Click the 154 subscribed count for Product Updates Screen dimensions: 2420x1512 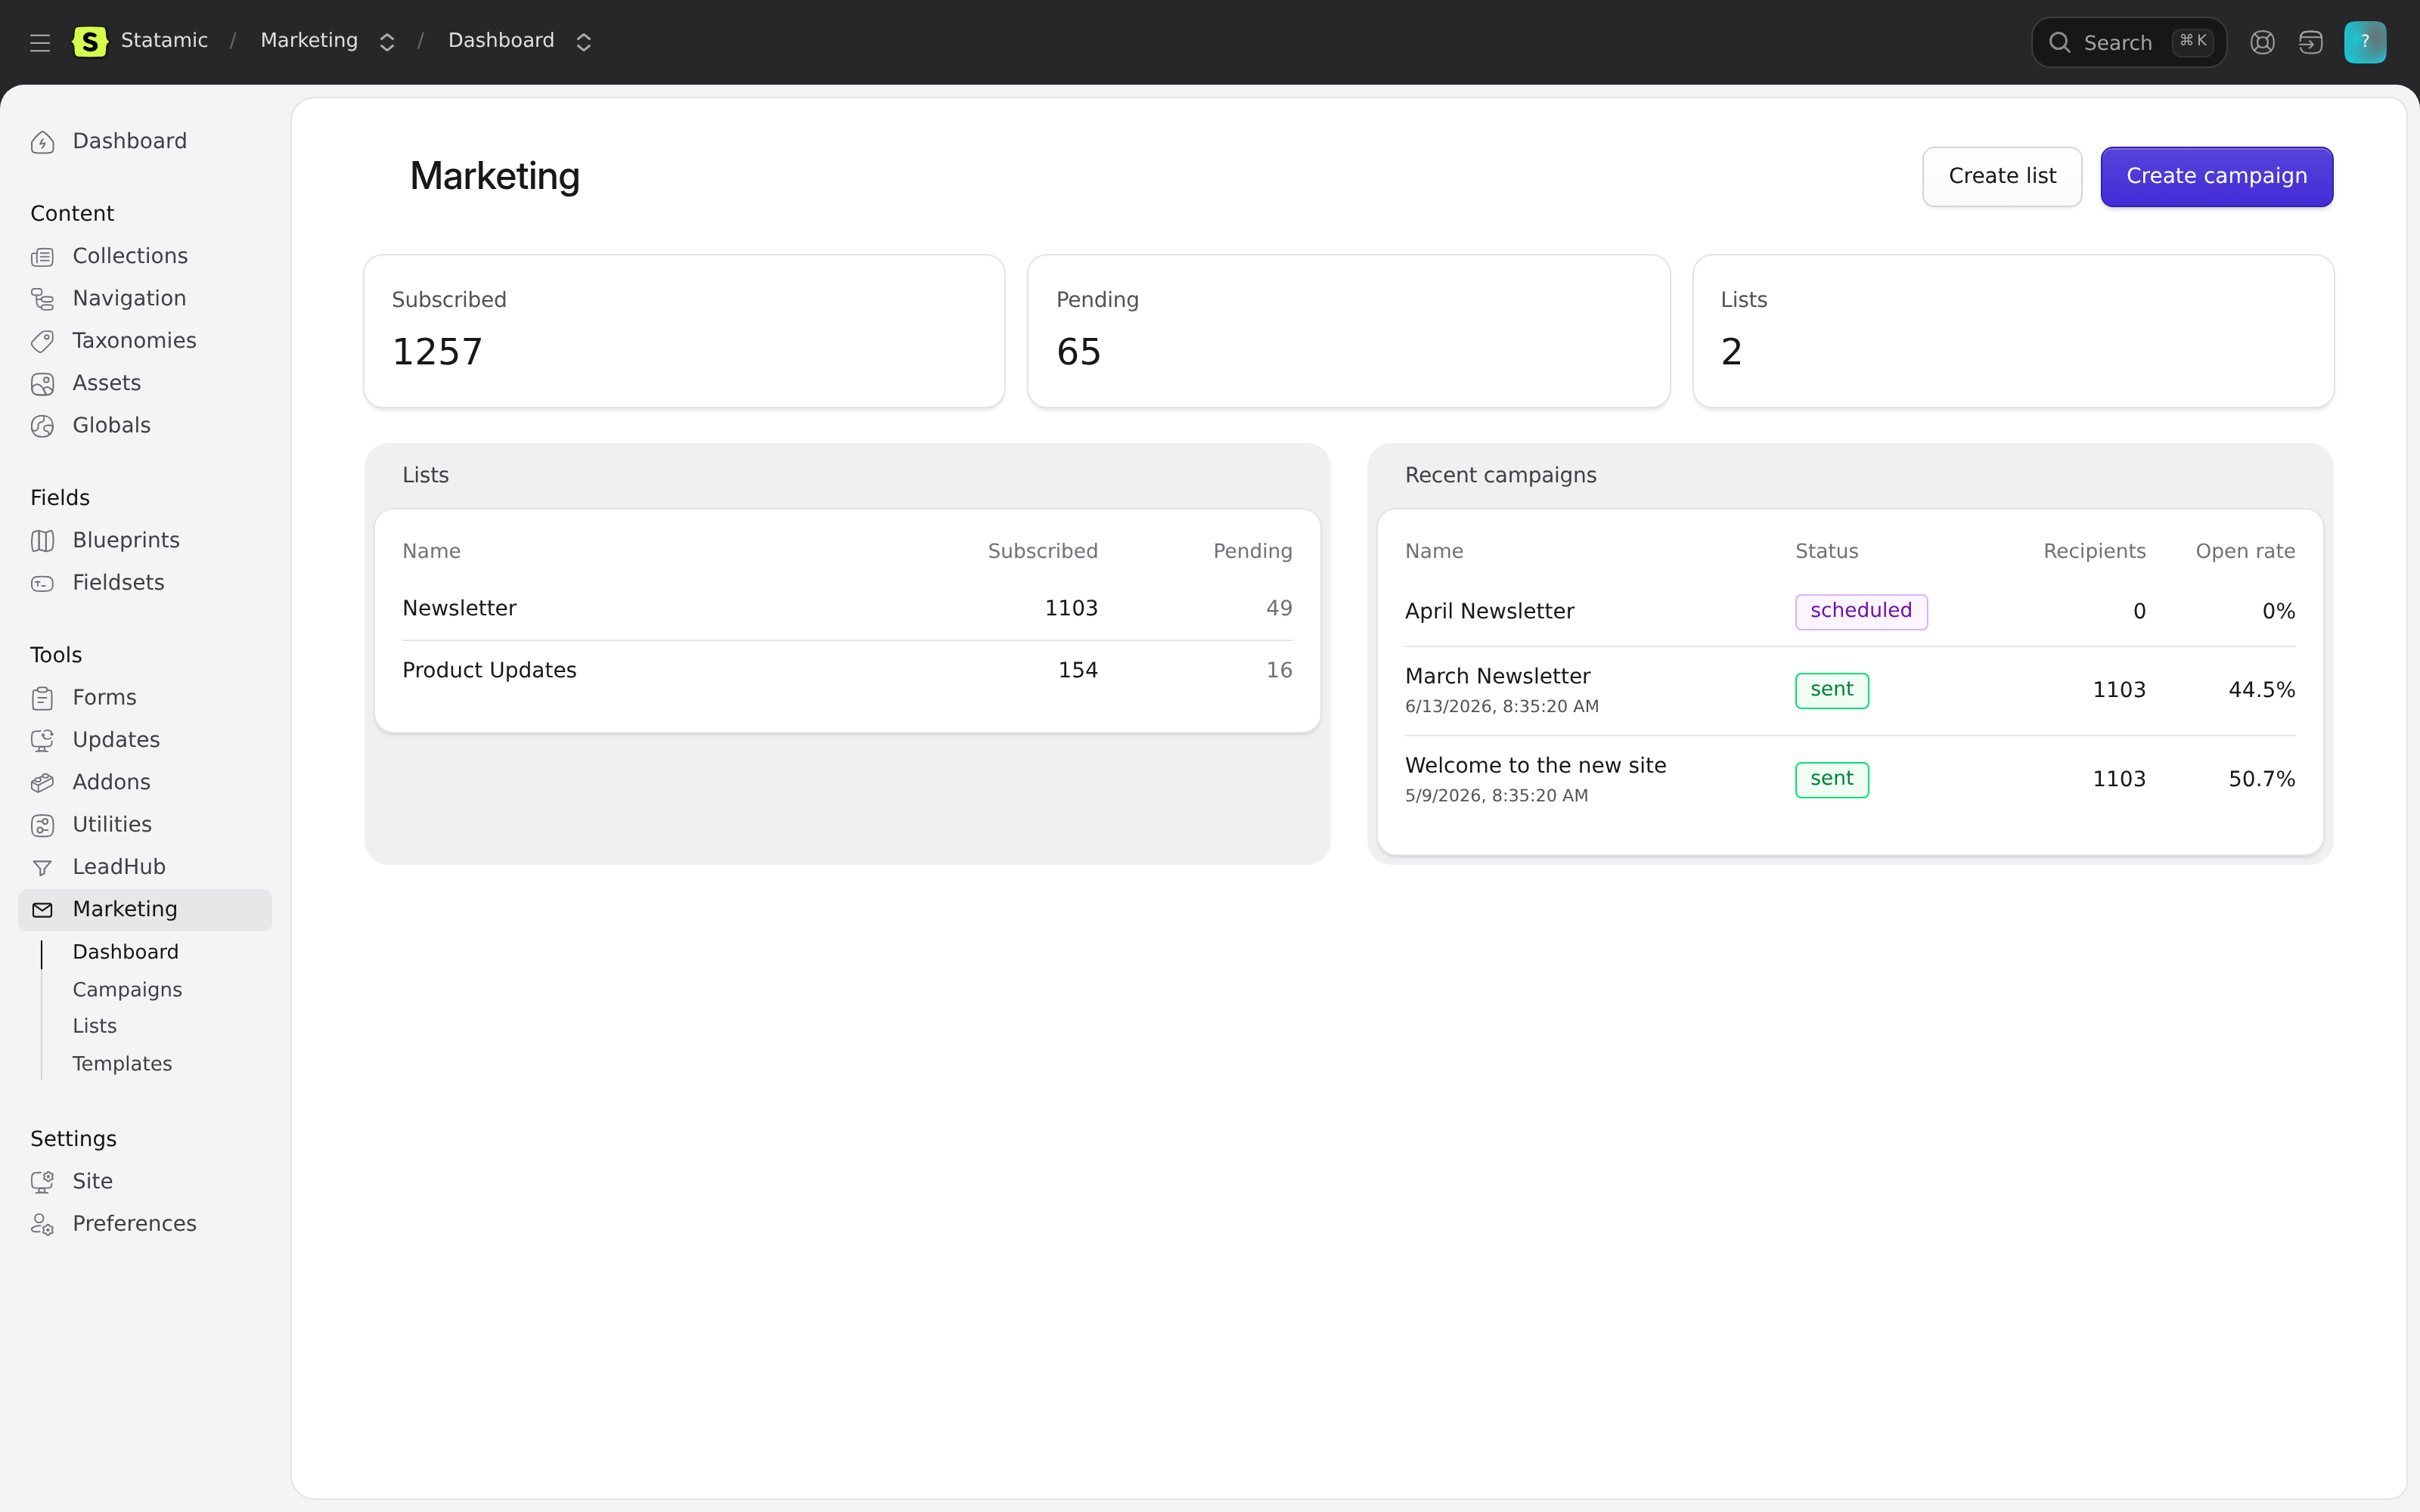[x=1078, y=670]
